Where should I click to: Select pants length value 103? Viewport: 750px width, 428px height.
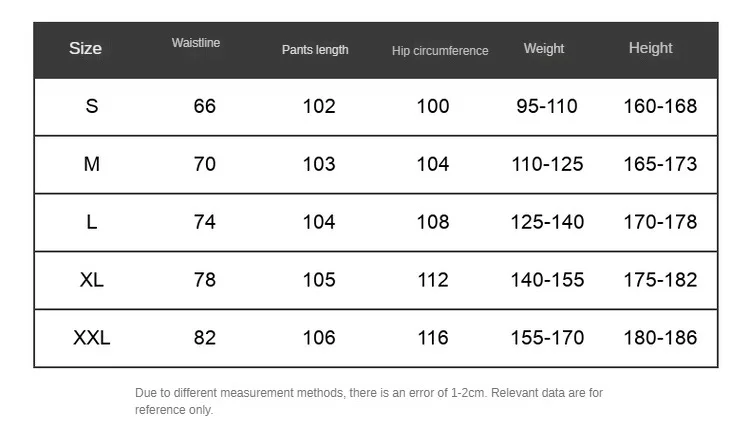point(319,164)
